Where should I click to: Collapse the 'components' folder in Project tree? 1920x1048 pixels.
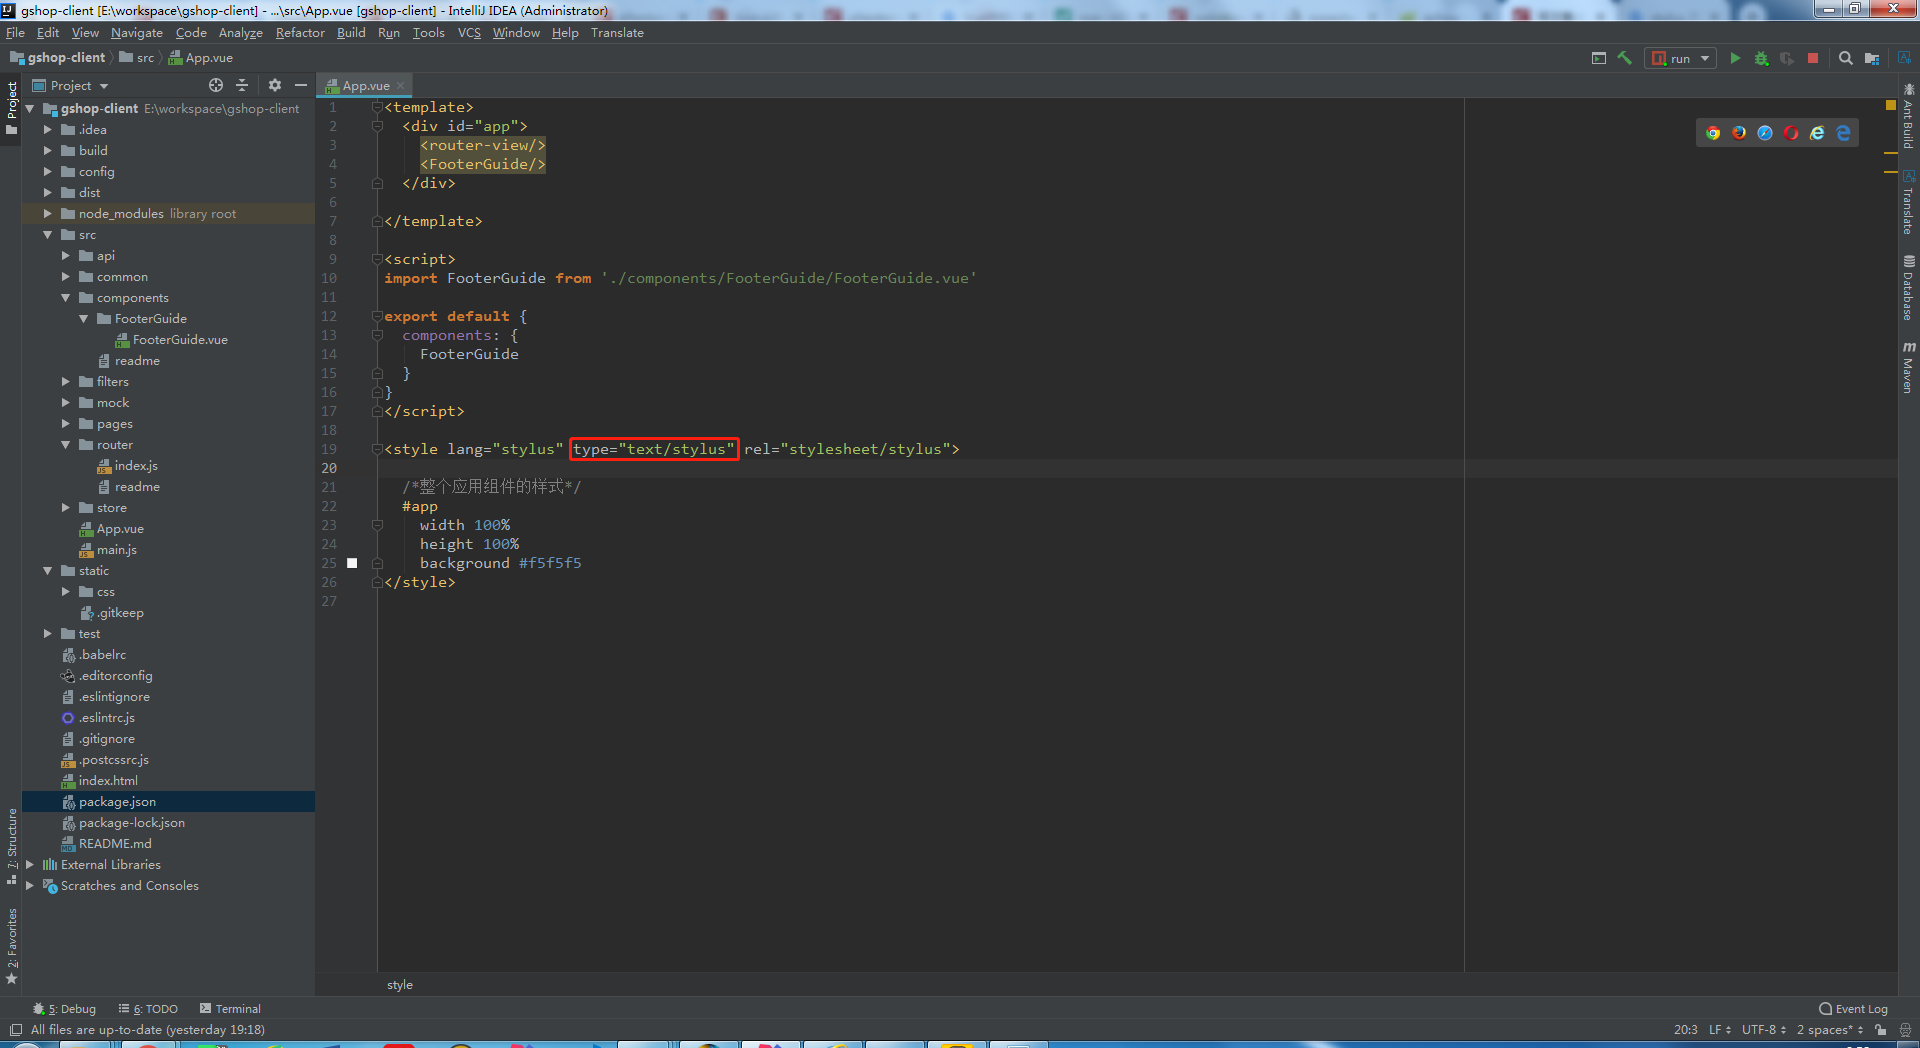pyautogui.click(x=65, y=297)
